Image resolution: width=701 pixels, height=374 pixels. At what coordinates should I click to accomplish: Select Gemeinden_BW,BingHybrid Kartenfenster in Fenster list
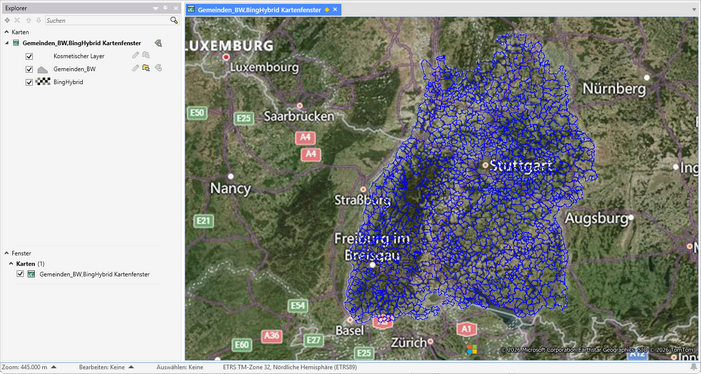pyautogui.click(x=94, y=274)
